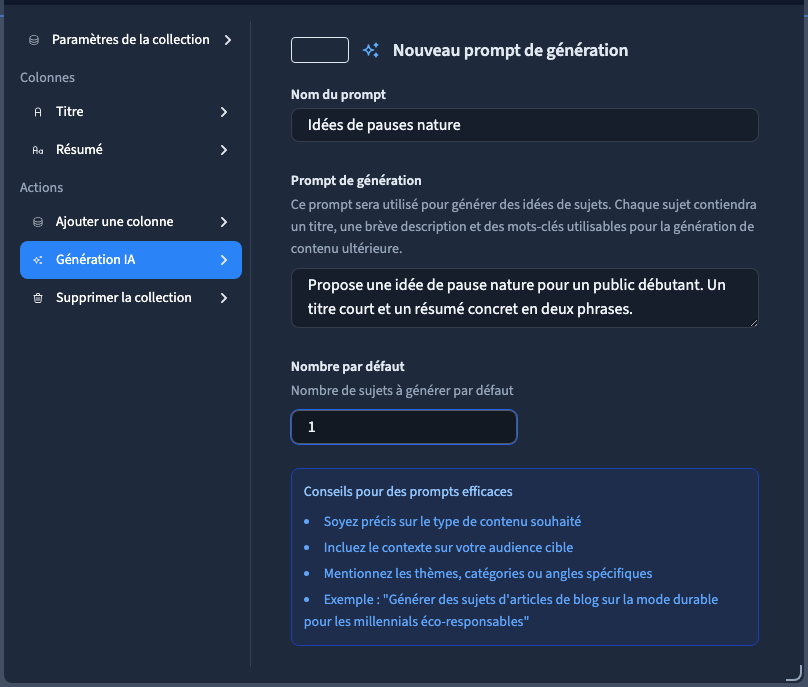Click the Colonnes section label

click(47, 77)
